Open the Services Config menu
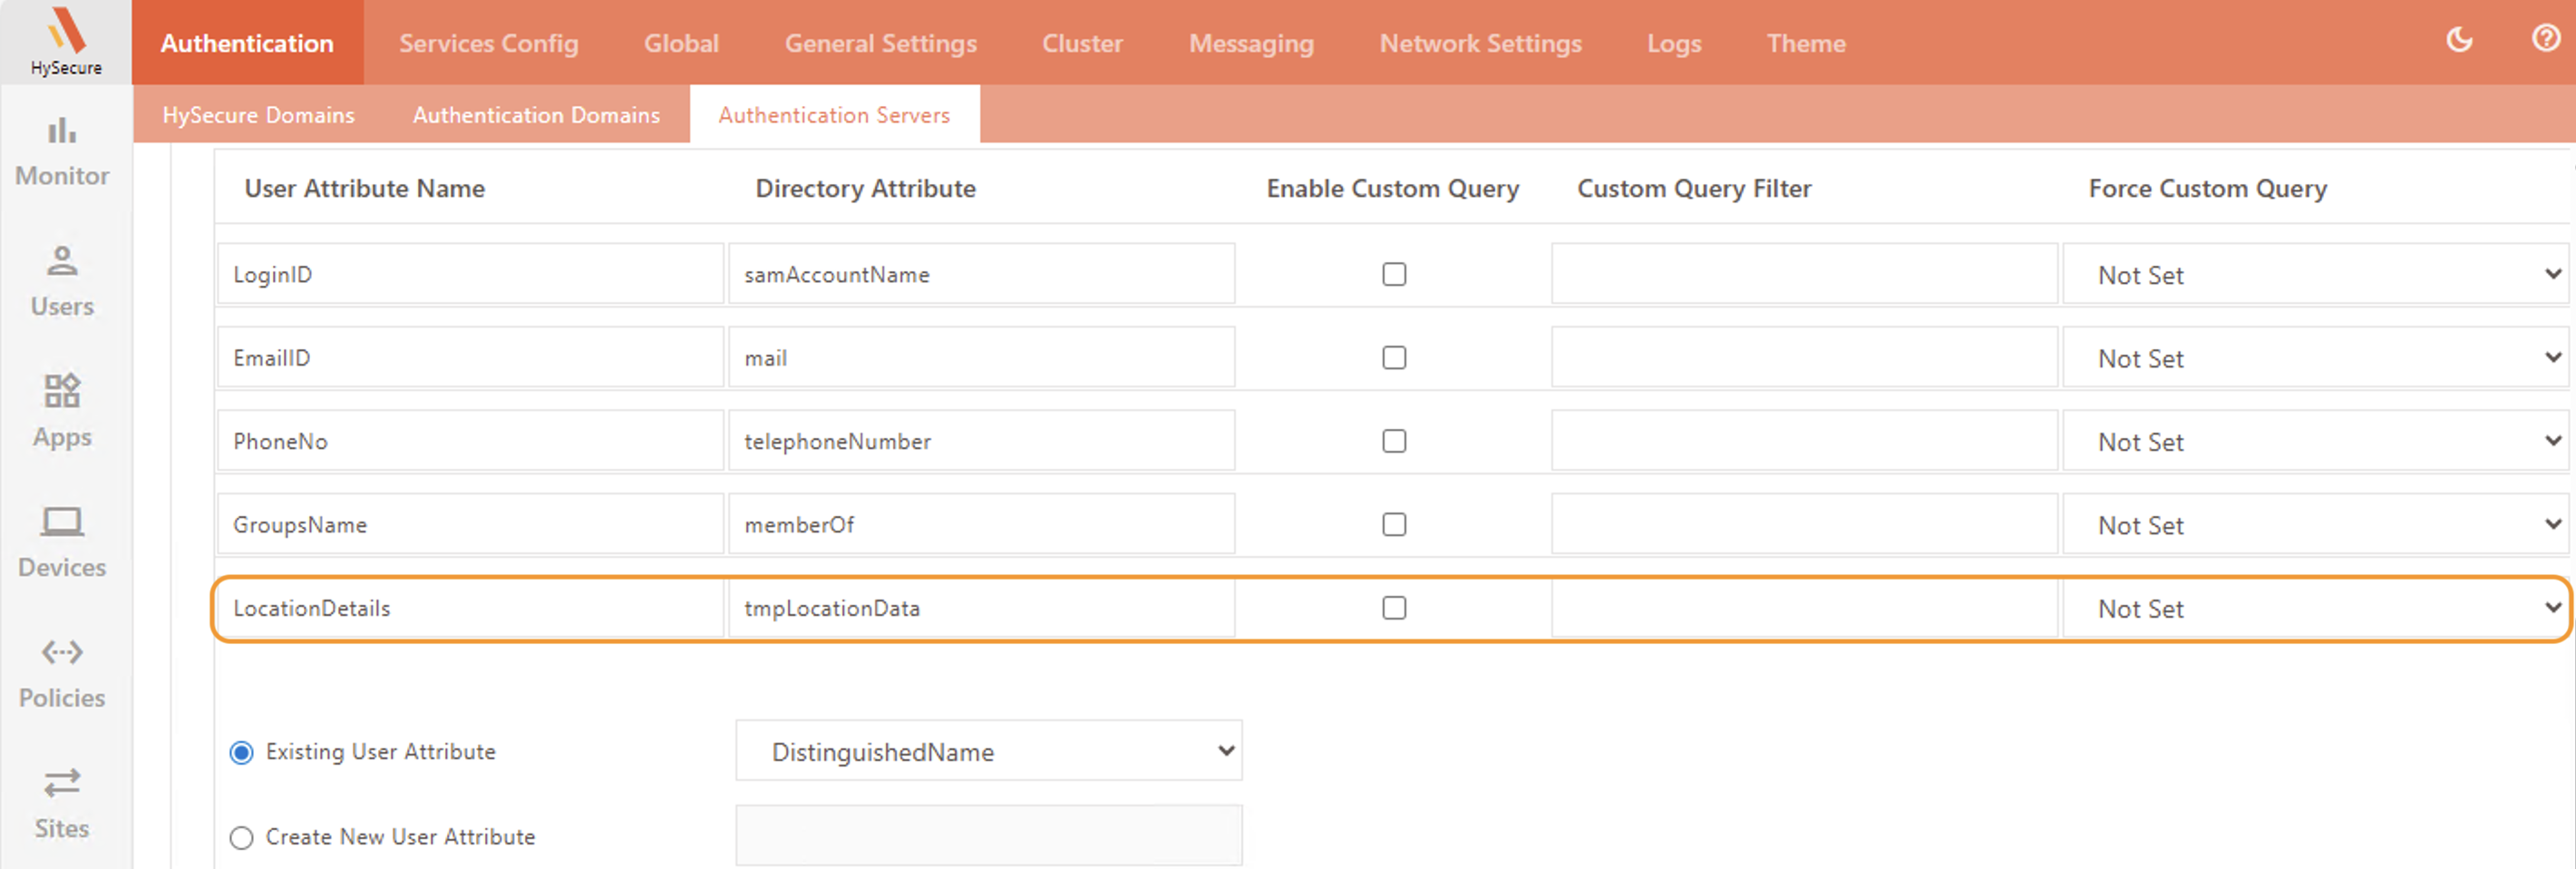This screenshot has height=869, width=2576. (488, 43)
